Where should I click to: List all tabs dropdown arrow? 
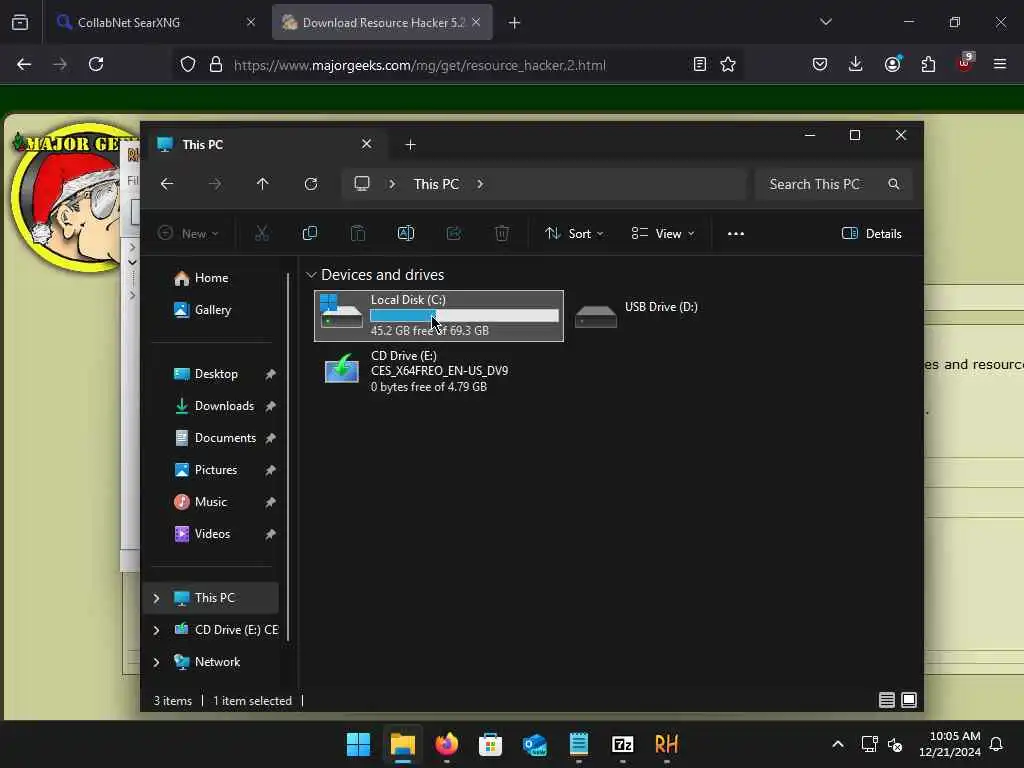pyautogui.click(x=825, y=22)
